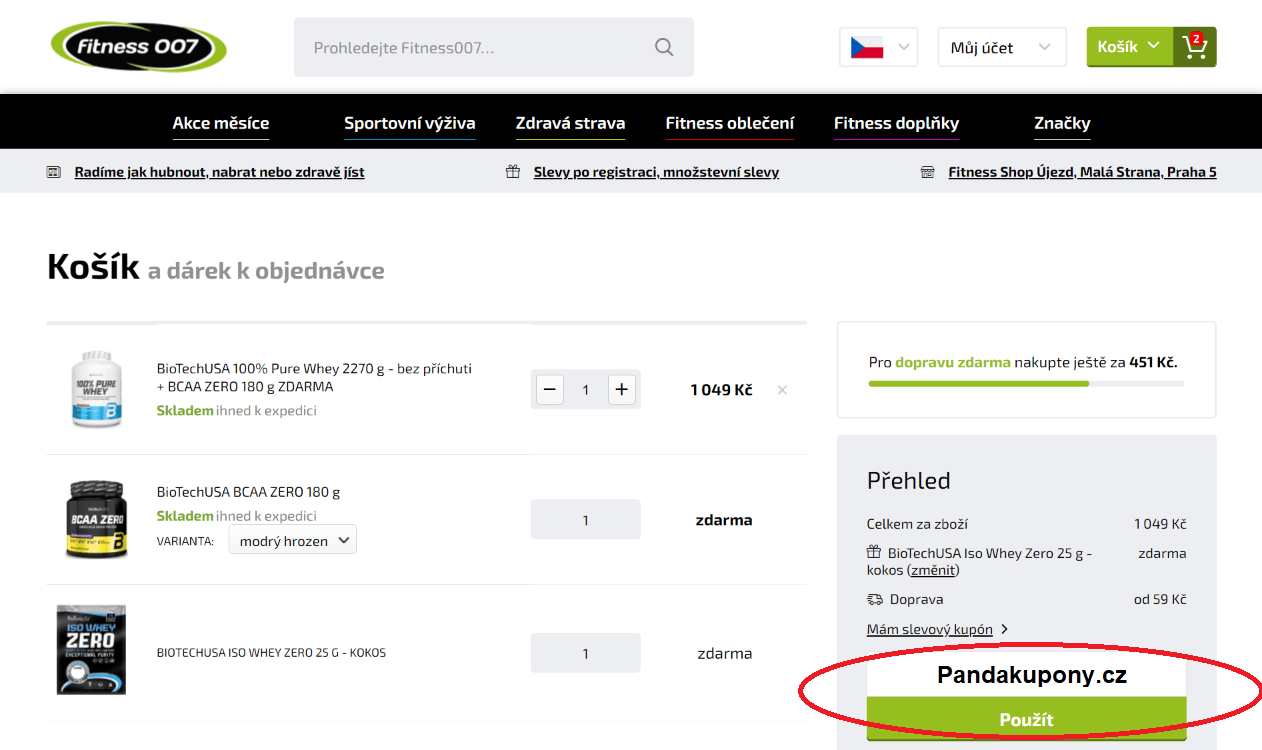Remove Pure Whey item with X icon
Screen dimensions: 1262x750
coord(782,390)
